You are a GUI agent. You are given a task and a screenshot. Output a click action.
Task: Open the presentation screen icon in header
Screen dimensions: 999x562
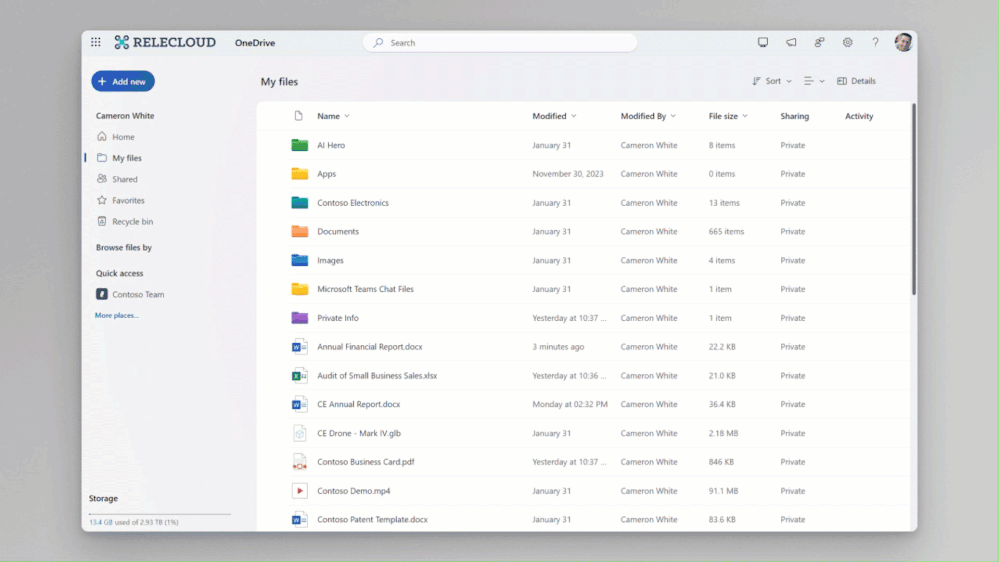pos(763,42)
